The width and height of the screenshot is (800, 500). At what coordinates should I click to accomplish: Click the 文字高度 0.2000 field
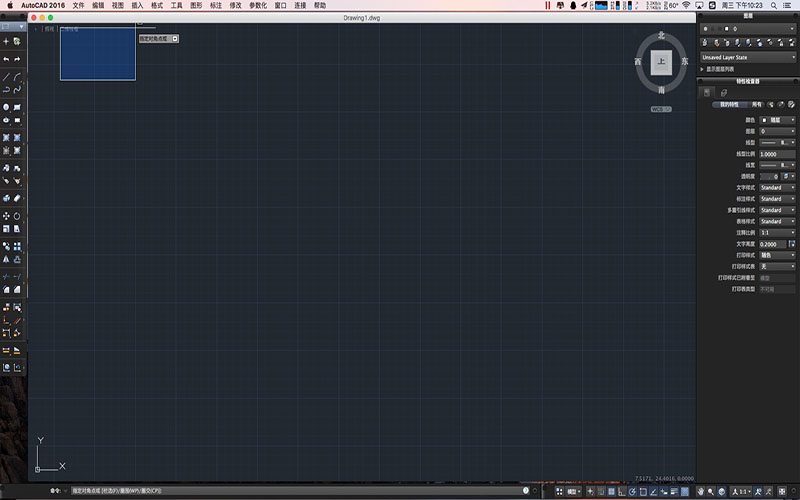coord(772,244)
